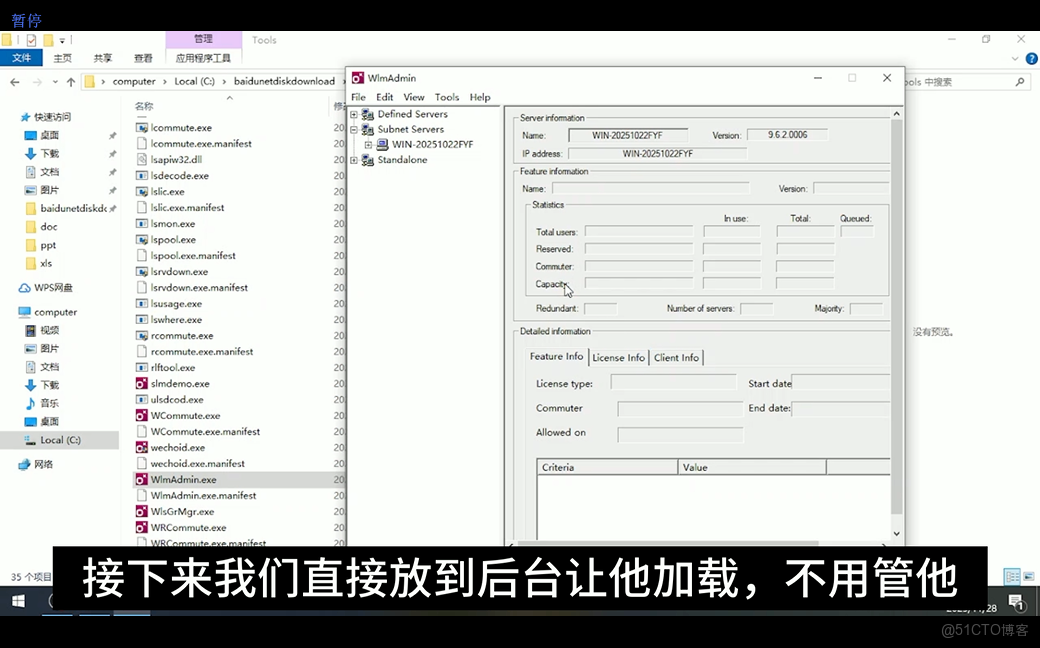This screenshot has width=1040, height=648.
Task: Switch to the License Info tab
Action: [x=618, y=357]
